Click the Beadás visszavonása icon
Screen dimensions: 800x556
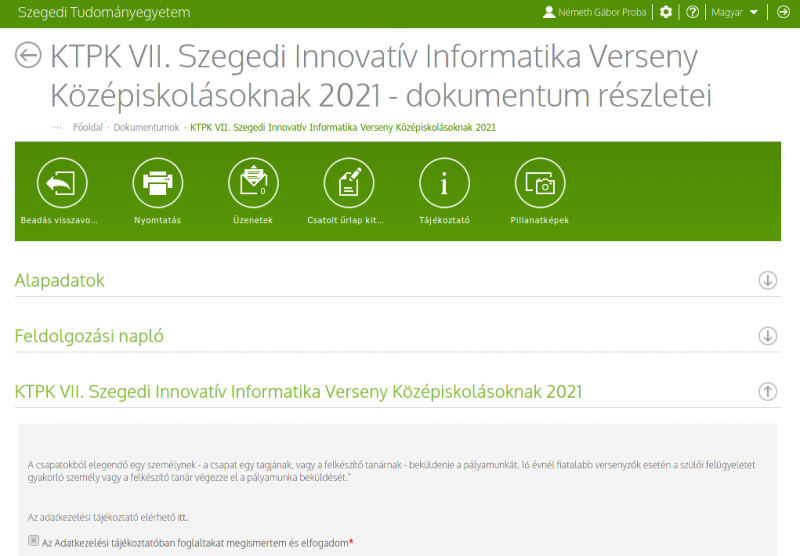tap(62, 184)
